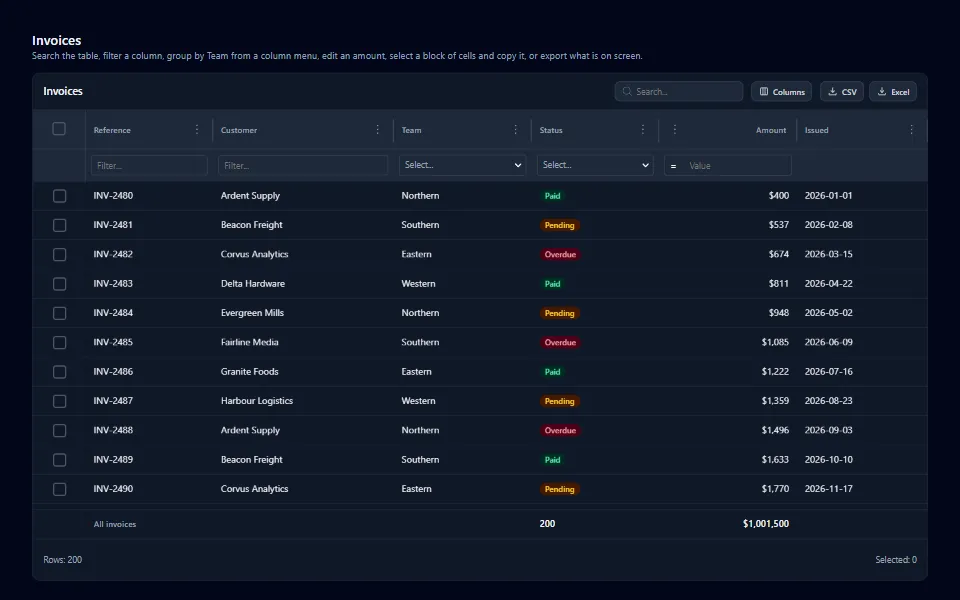Click the Selected: 0 status text

coord(896,560)
